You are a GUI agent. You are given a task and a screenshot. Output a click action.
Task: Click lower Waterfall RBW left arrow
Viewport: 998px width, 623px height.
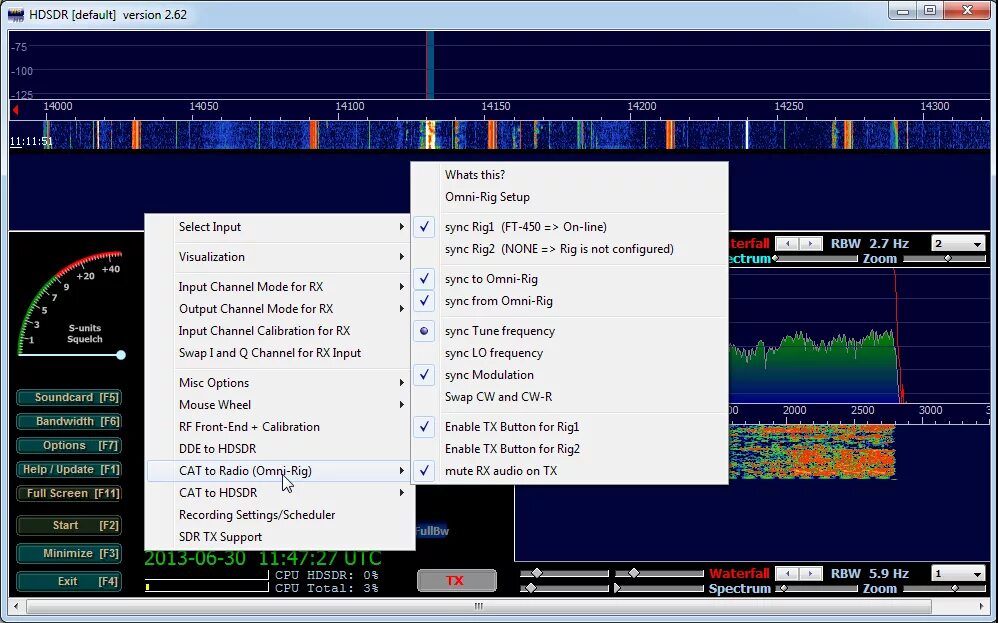pyautogui.click(x=787, y=573)
